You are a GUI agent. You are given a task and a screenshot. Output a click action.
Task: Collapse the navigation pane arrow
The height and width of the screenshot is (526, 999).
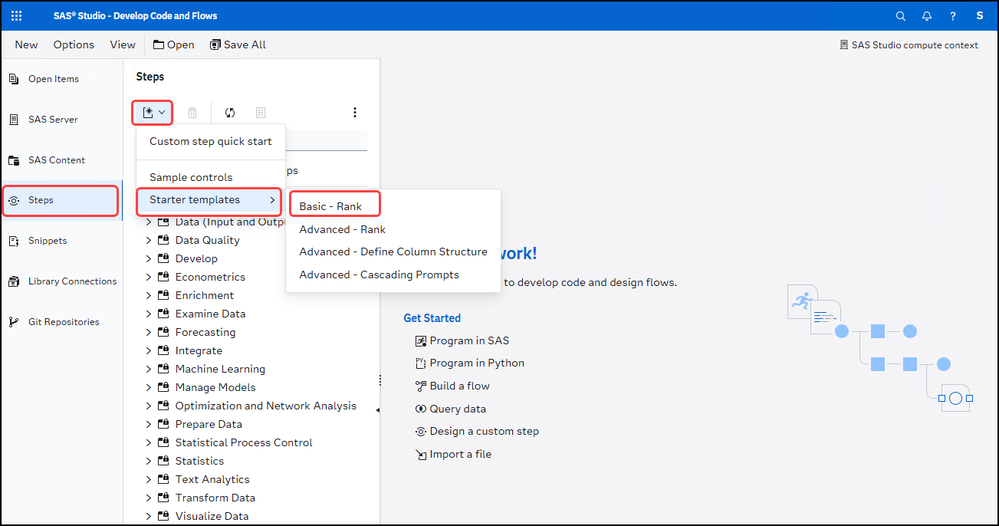(x=378, y=410)
